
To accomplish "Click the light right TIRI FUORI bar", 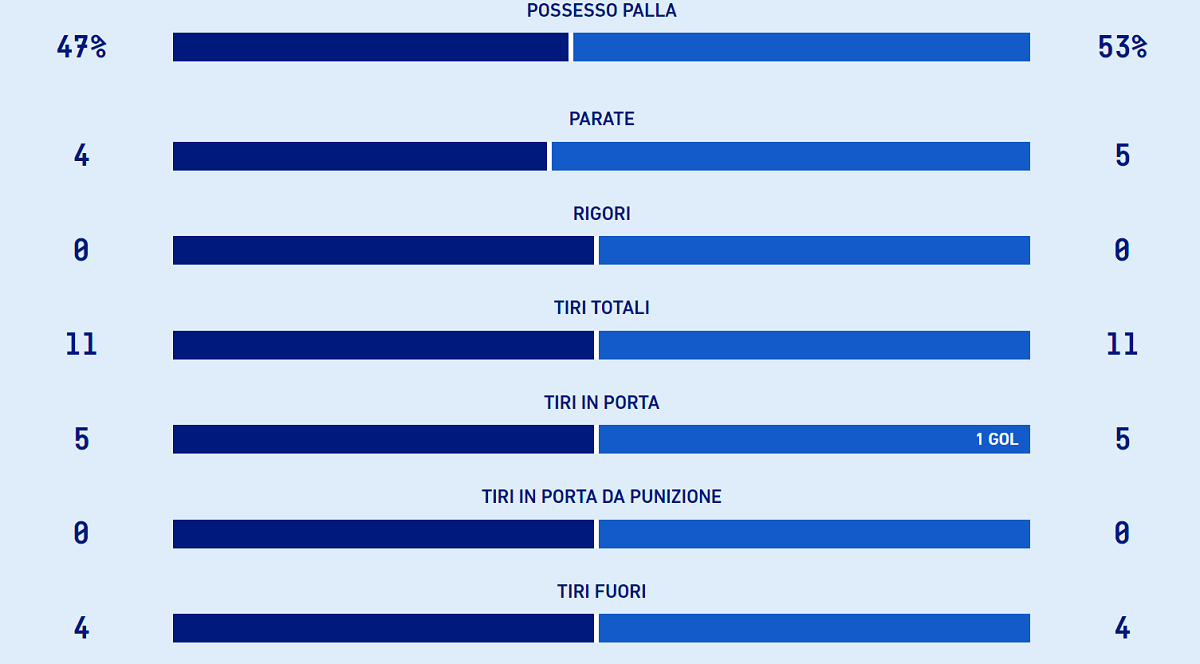I will click(814, 628).
